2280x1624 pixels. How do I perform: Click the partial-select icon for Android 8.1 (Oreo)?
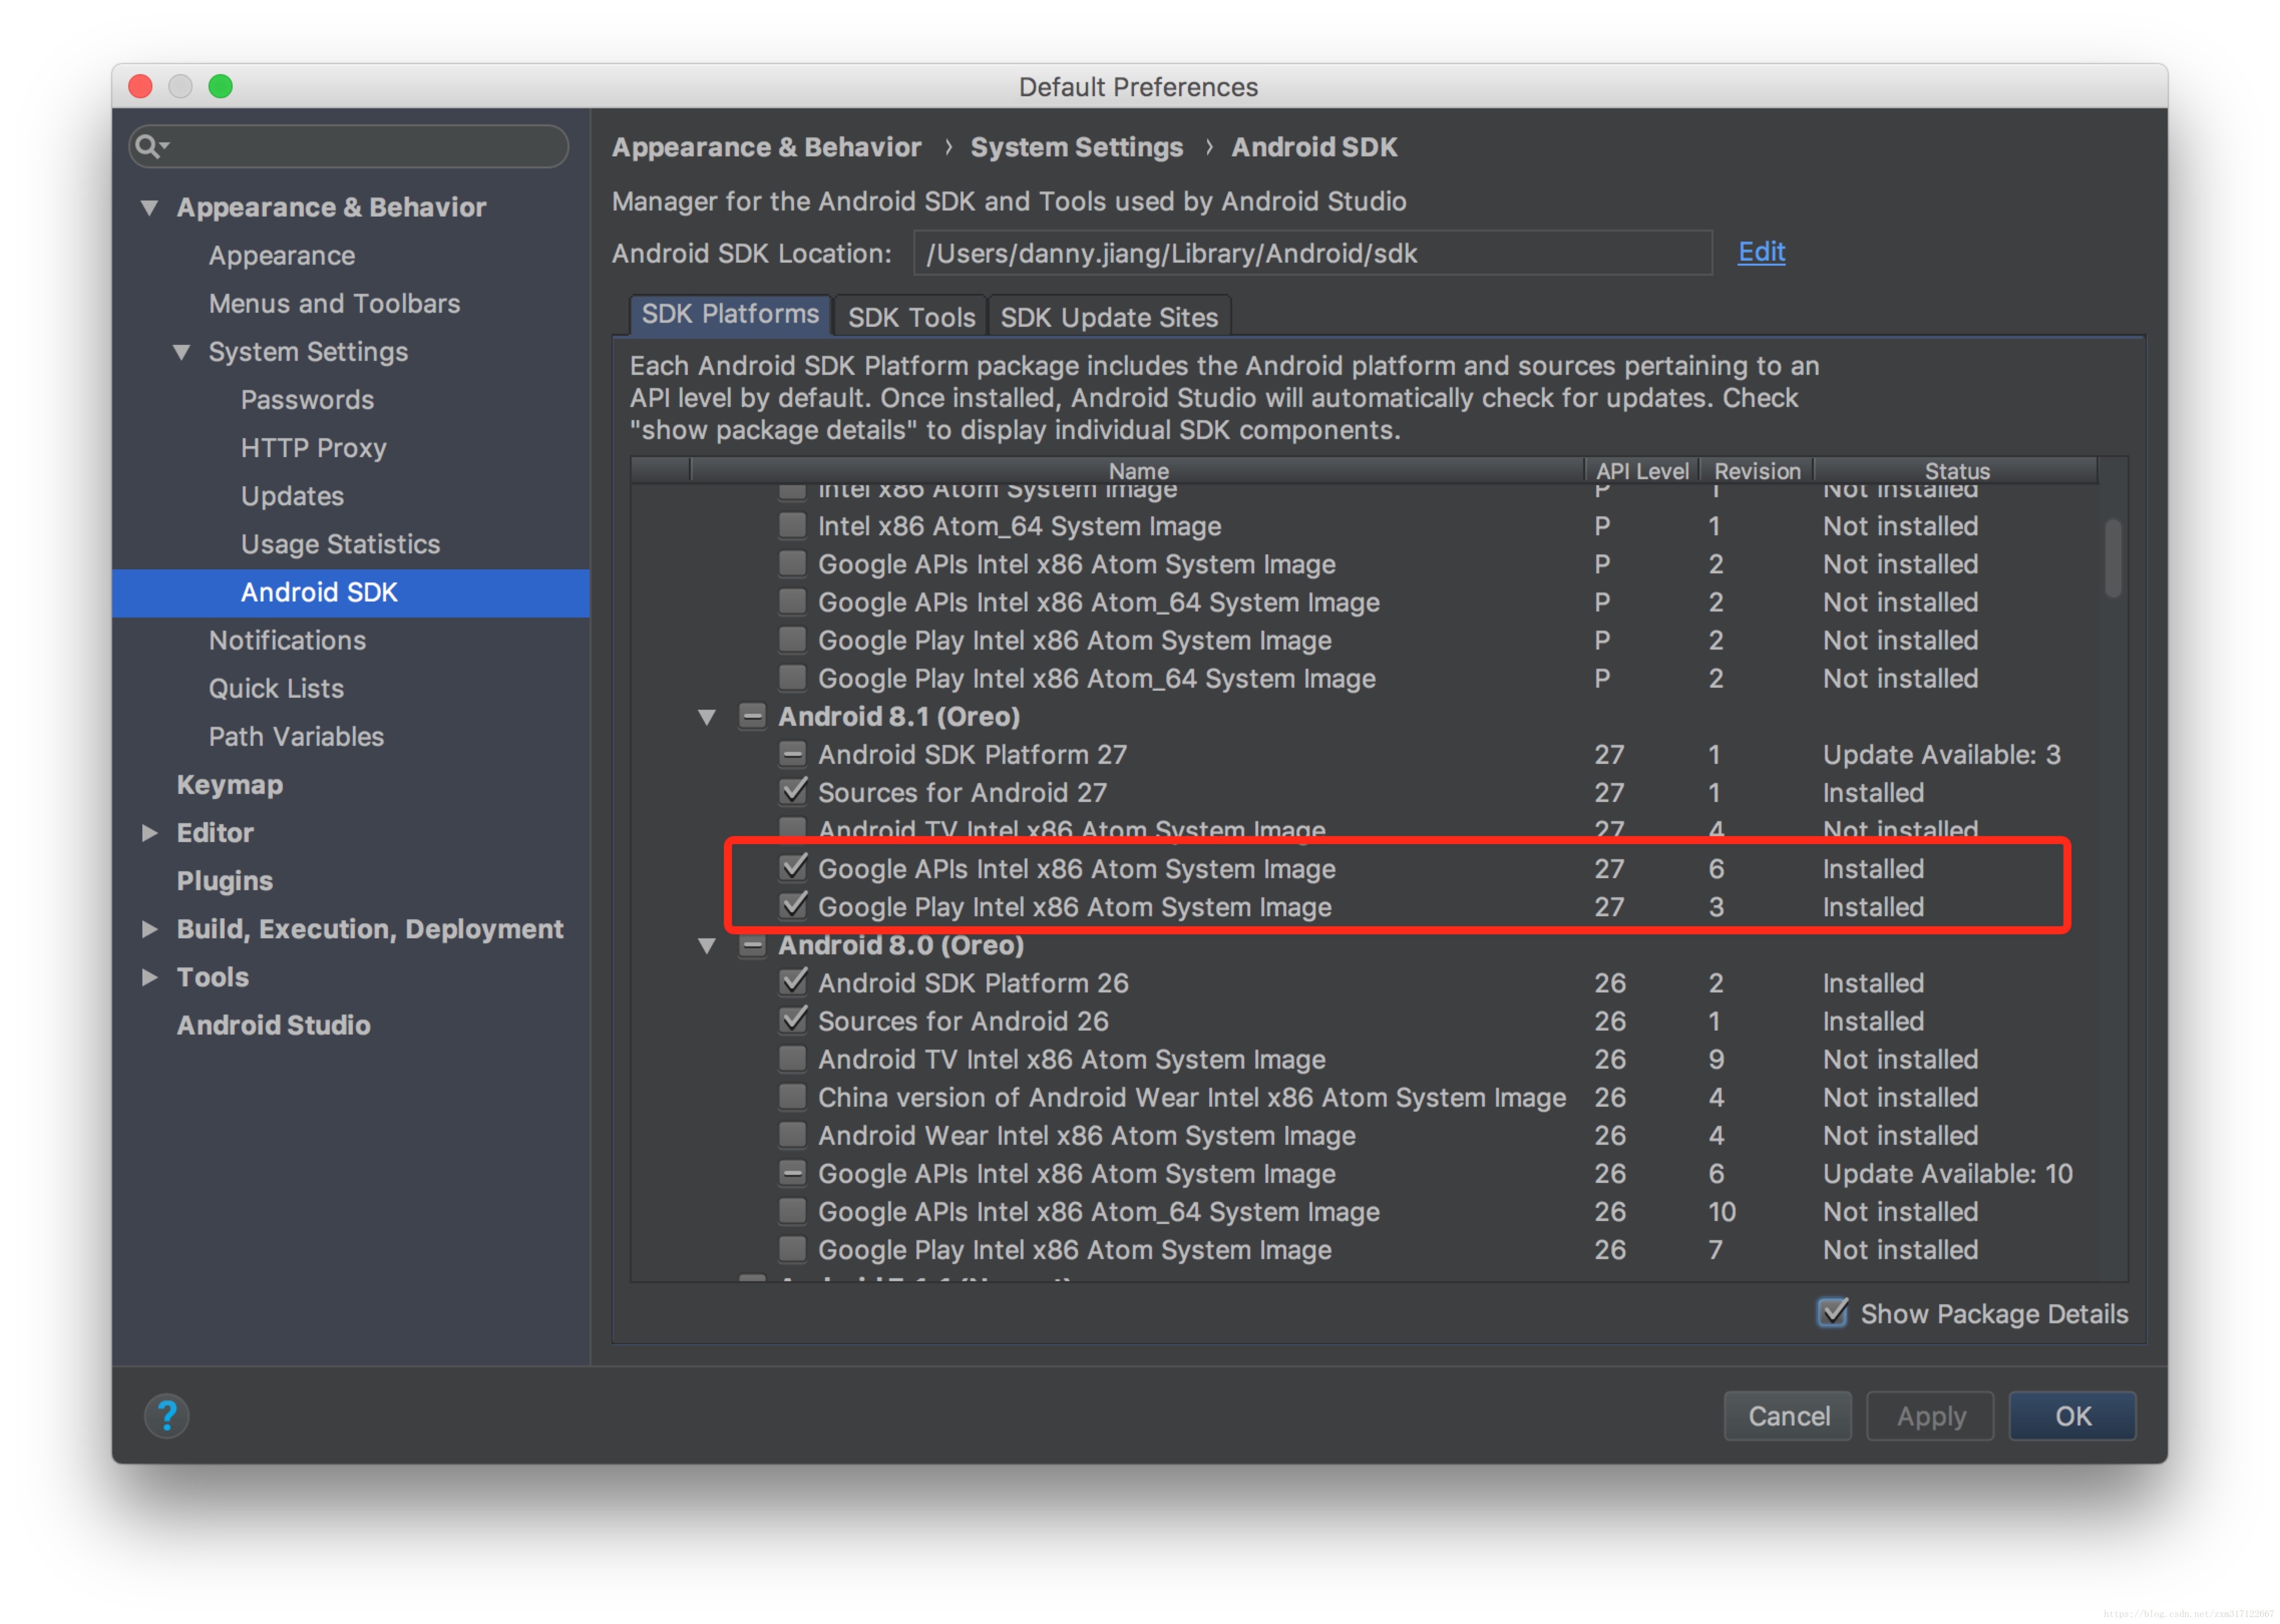[752, 716]
